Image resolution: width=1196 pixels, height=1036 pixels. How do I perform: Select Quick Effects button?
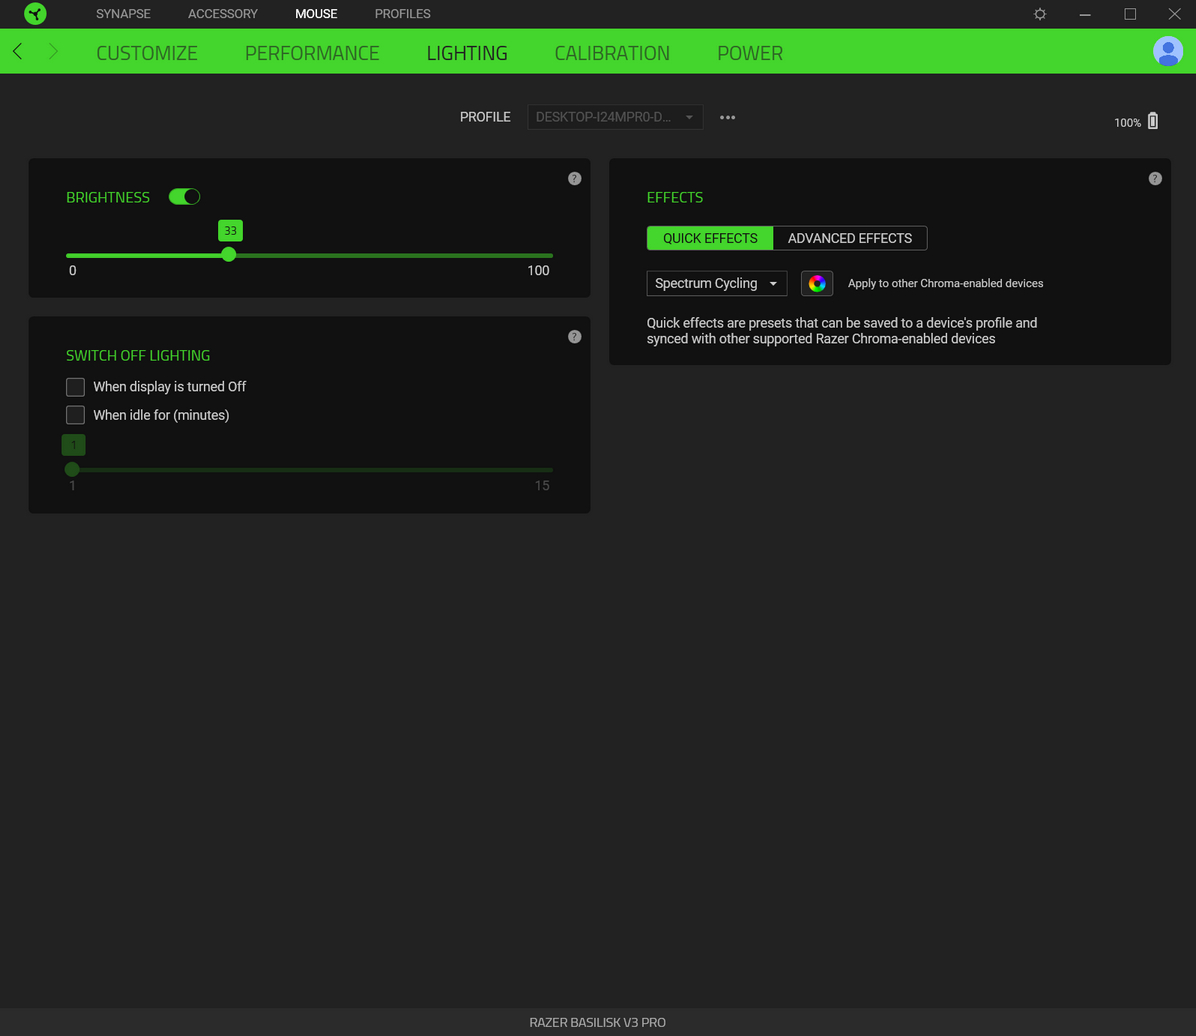[x=710, y=238]
